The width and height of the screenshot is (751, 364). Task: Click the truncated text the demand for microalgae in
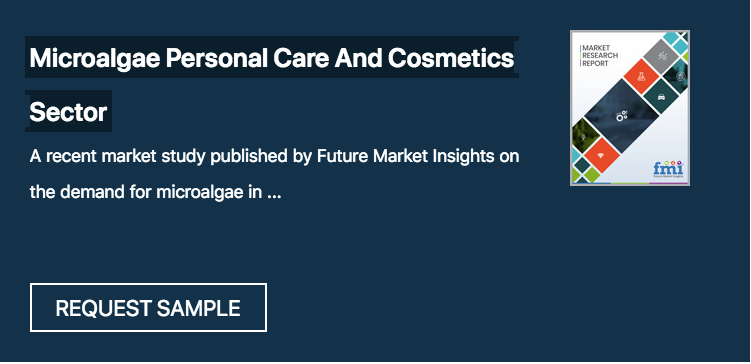coord(146,193)
